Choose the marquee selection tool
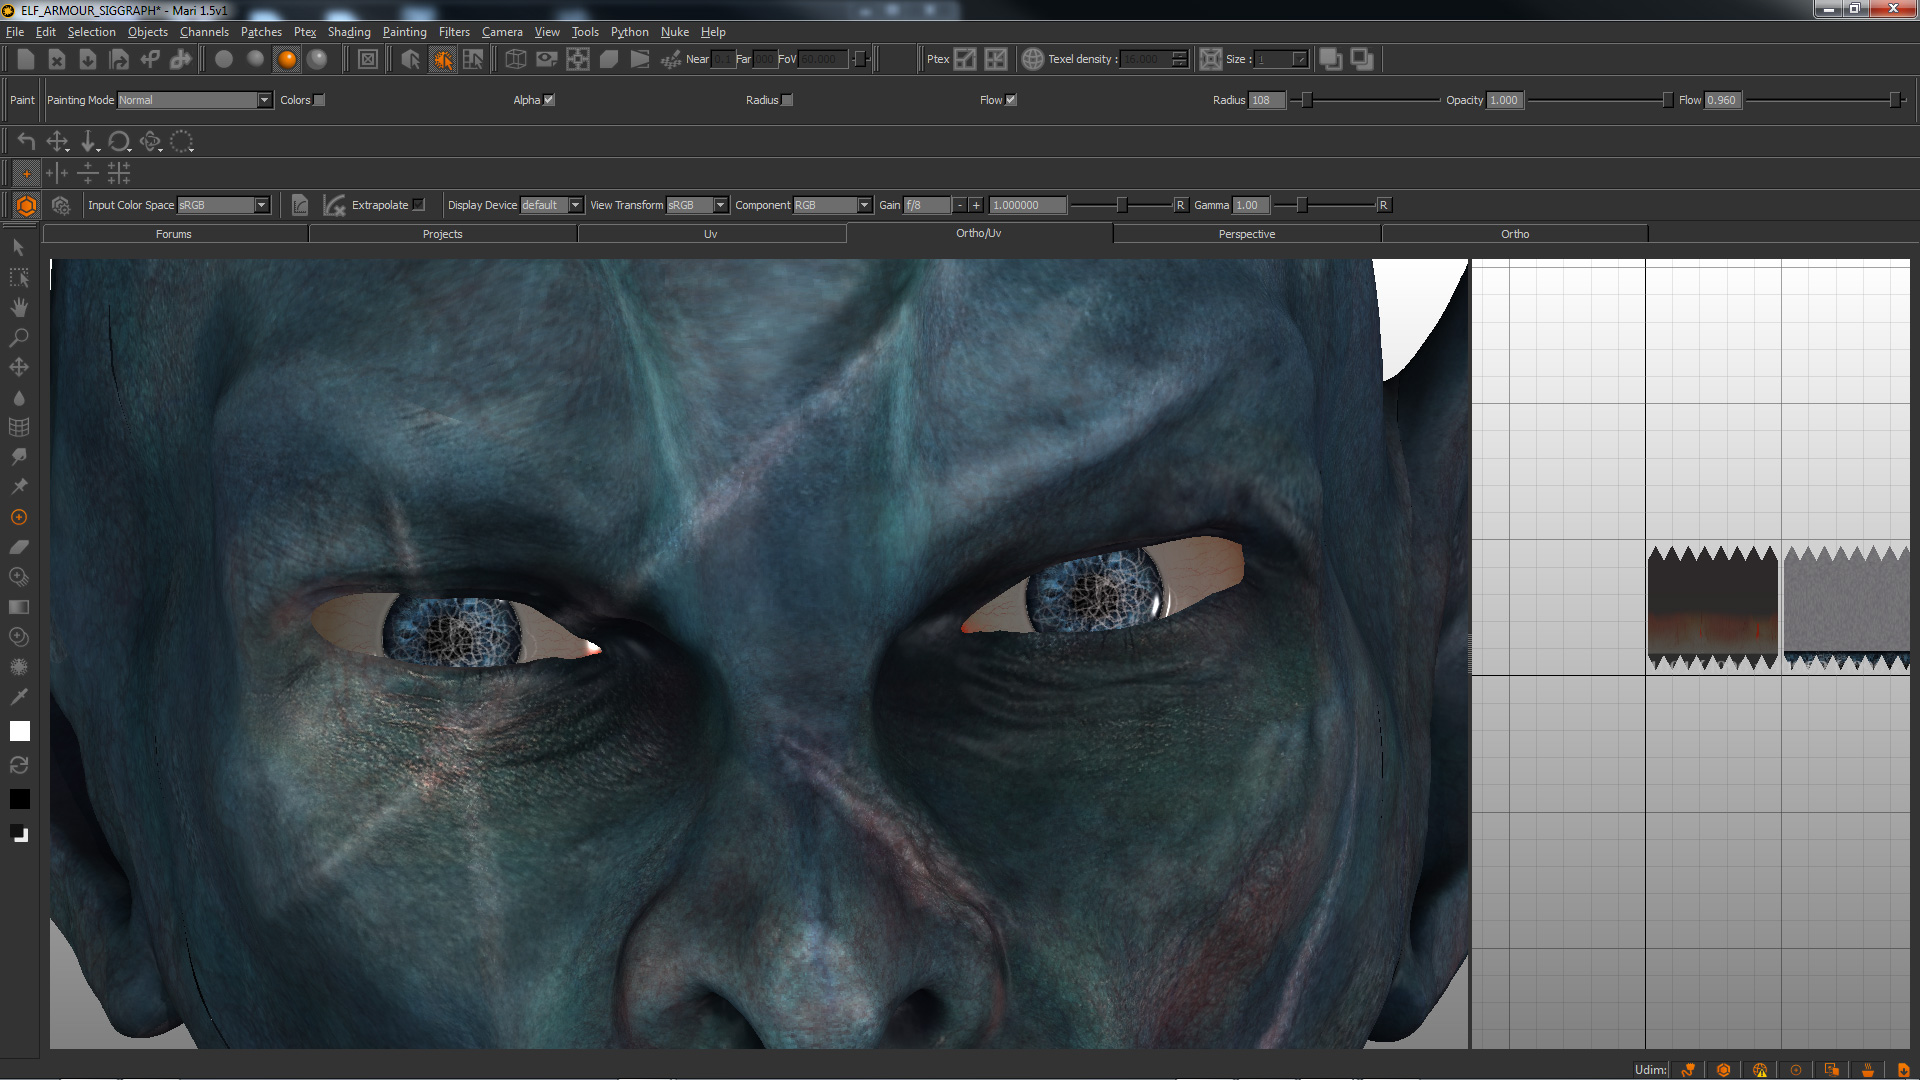 point(19,277)
